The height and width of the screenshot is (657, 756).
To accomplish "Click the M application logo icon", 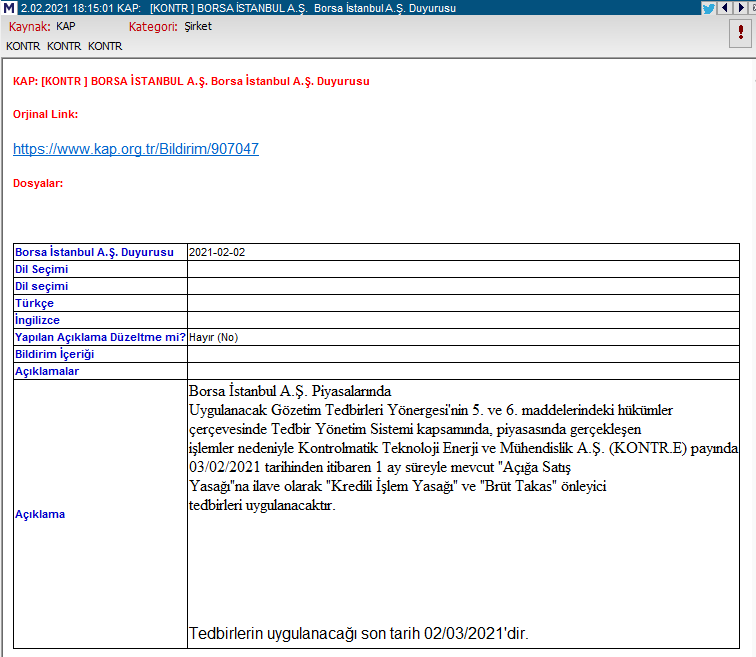I will click(x=9, y=8).
